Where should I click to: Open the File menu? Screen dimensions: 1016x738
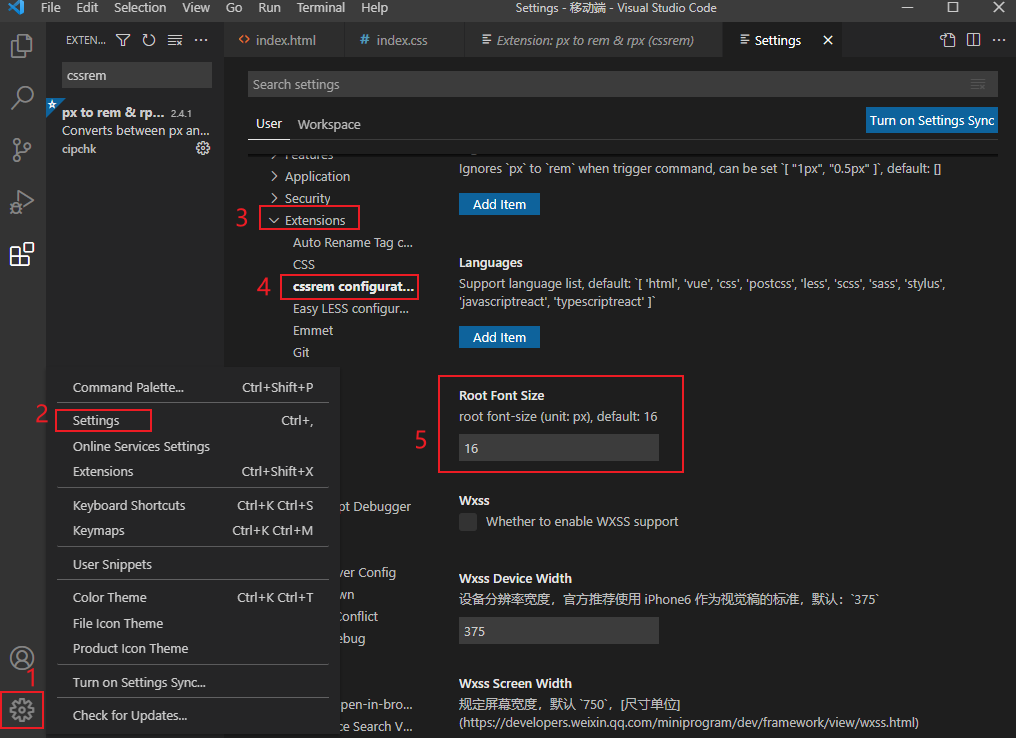(x=51, y=8)
